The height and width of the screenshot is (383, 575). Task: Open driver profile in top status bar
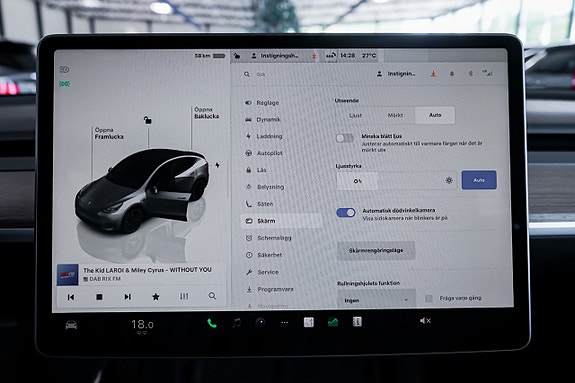point(275,56)
